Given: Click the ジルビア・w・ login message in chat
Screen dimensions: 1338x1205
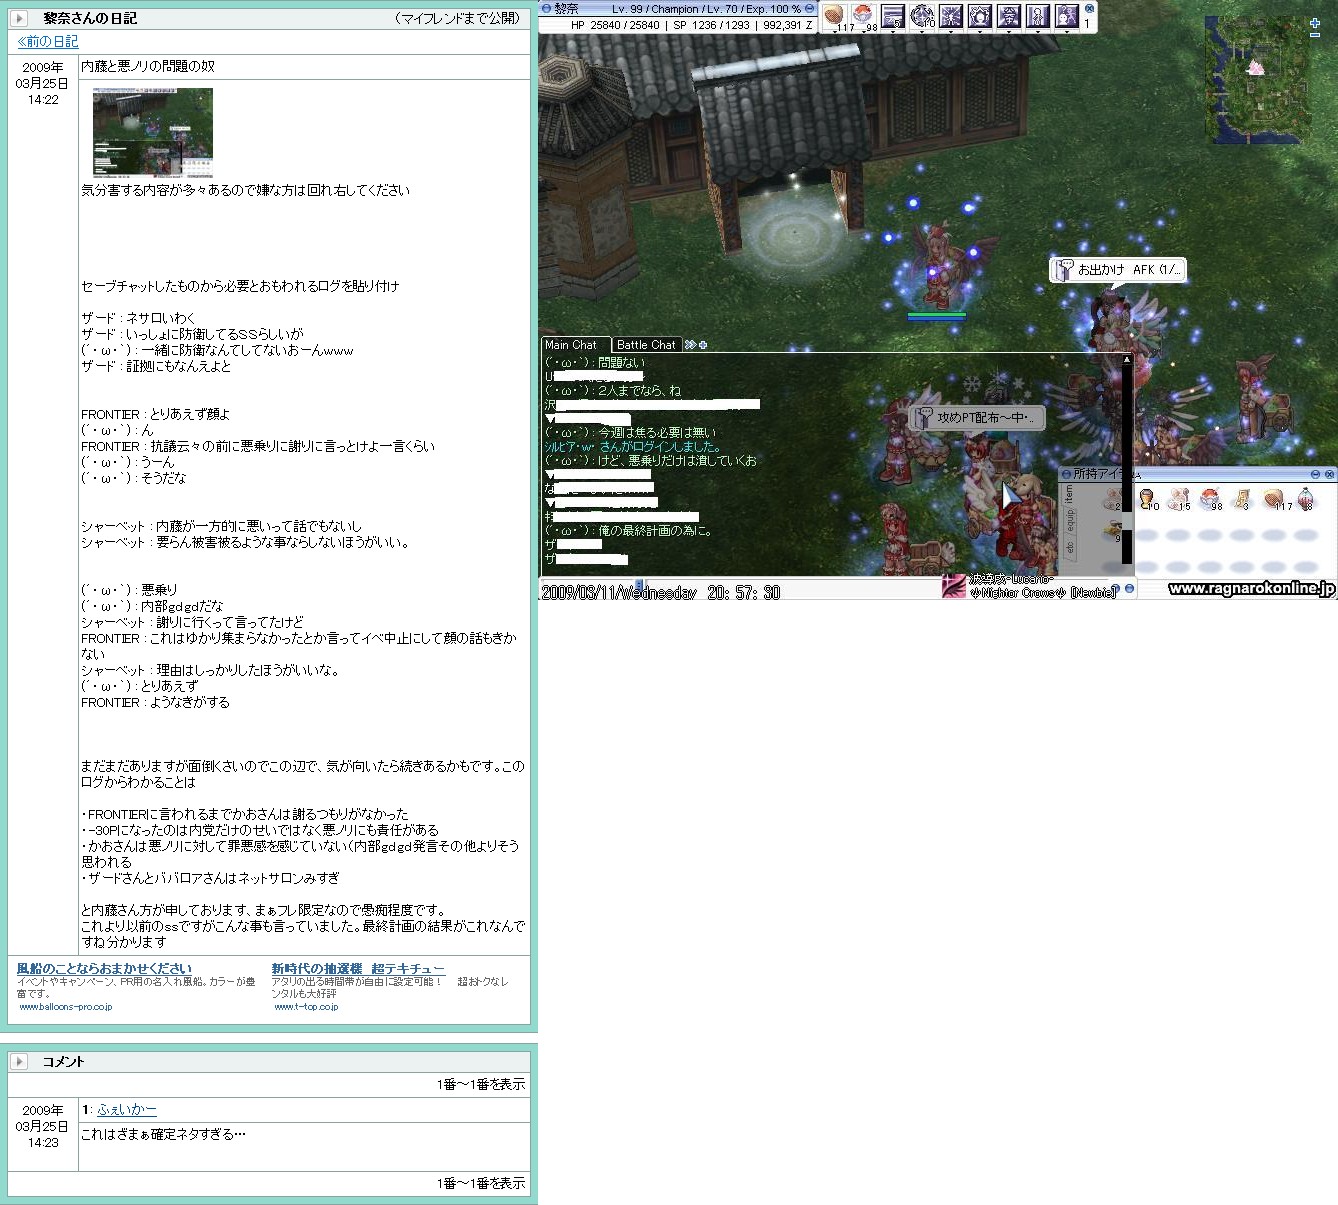Looking at the screenshot, I should click(632, 447).
